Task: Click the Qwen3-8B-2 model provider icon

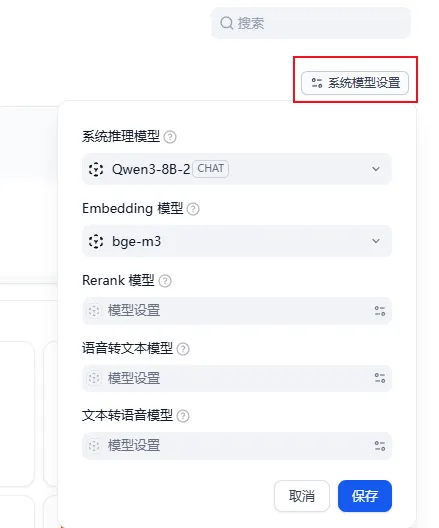Action: tap(96, 169)
